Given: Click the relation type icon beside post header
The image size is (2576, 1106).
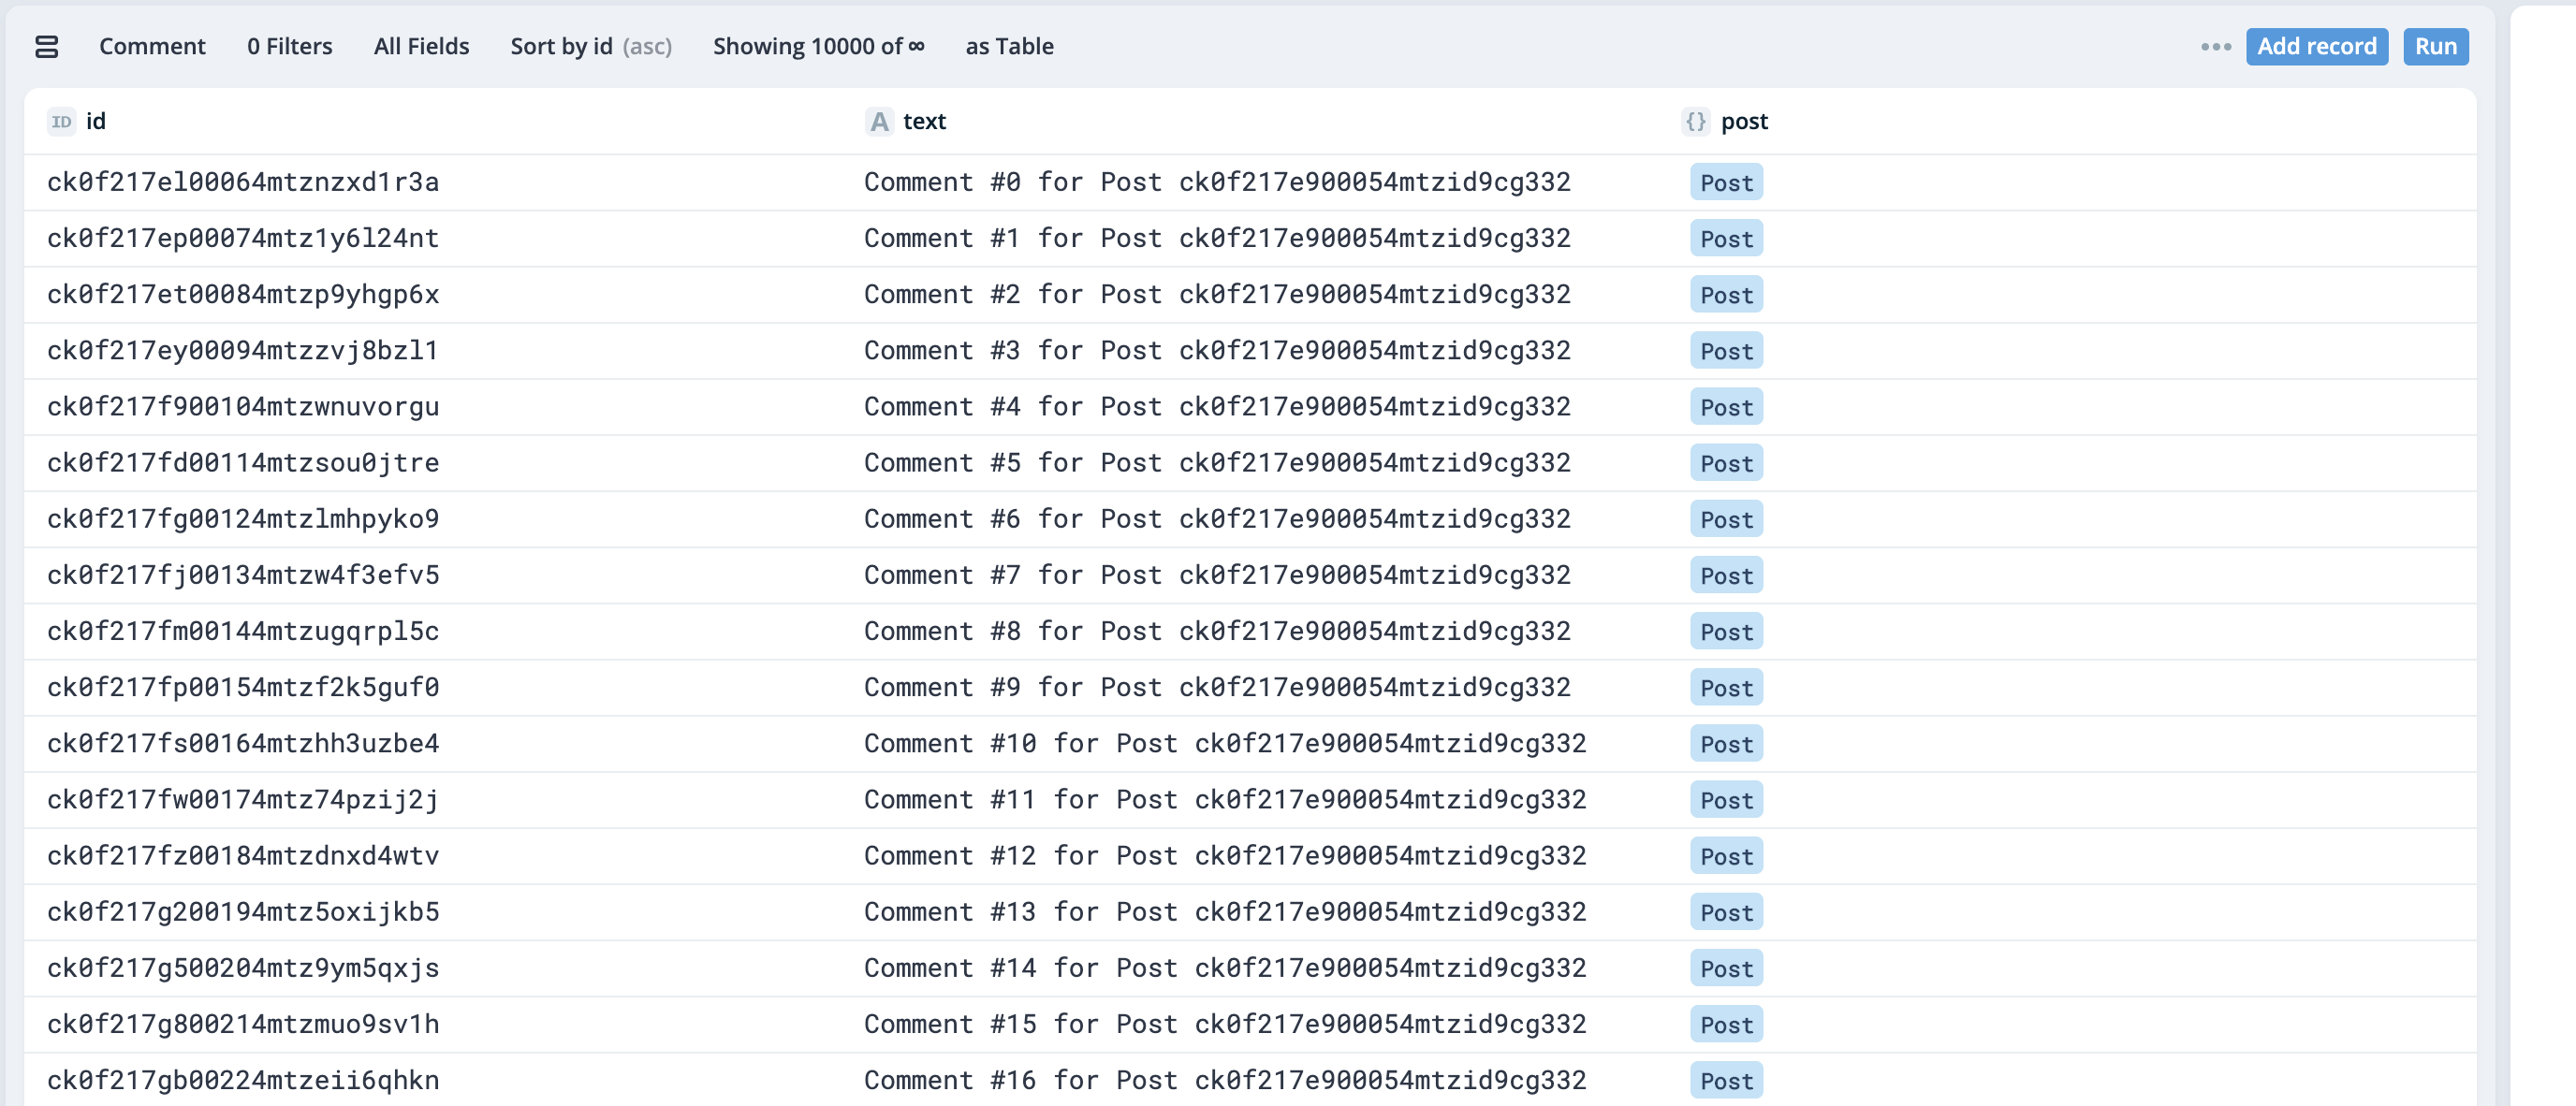Looking at the screenshot, I should coord(1695,121).
